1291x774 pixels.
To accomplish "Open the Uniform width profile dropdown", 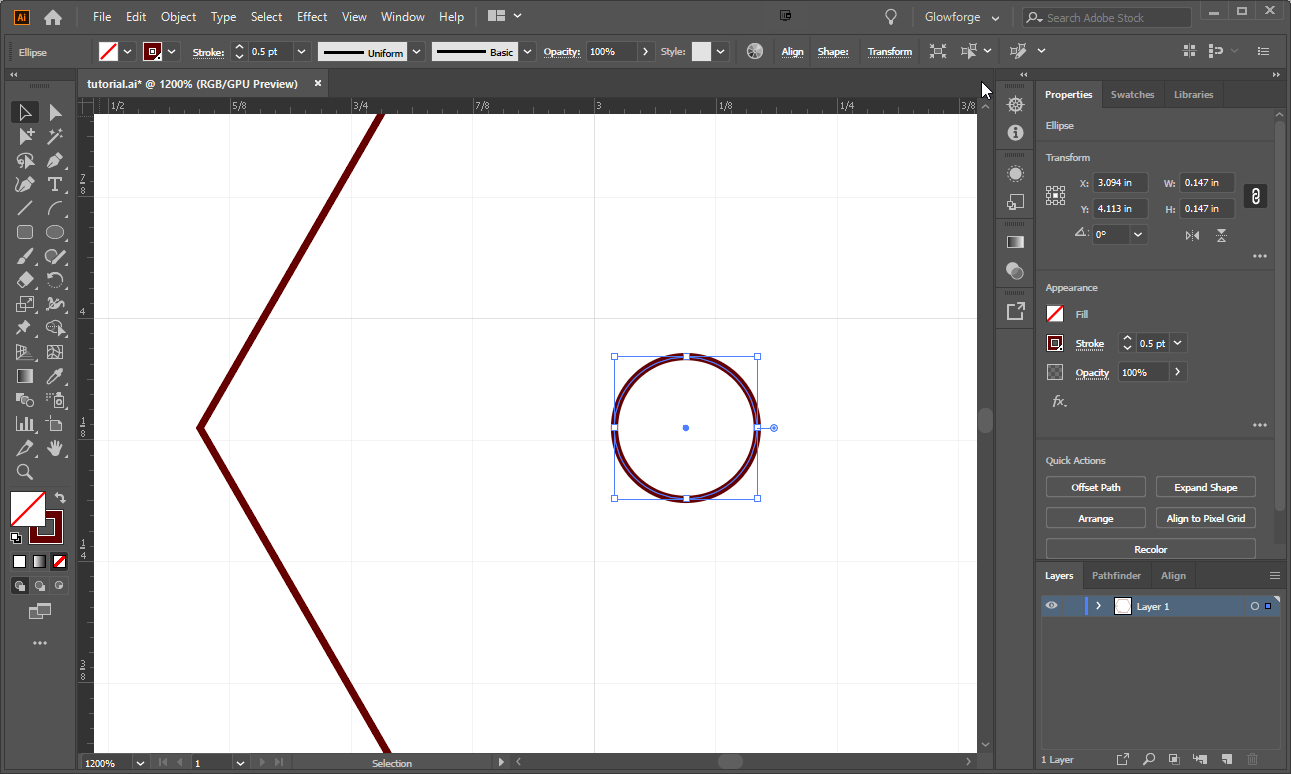I will (417, 52).
